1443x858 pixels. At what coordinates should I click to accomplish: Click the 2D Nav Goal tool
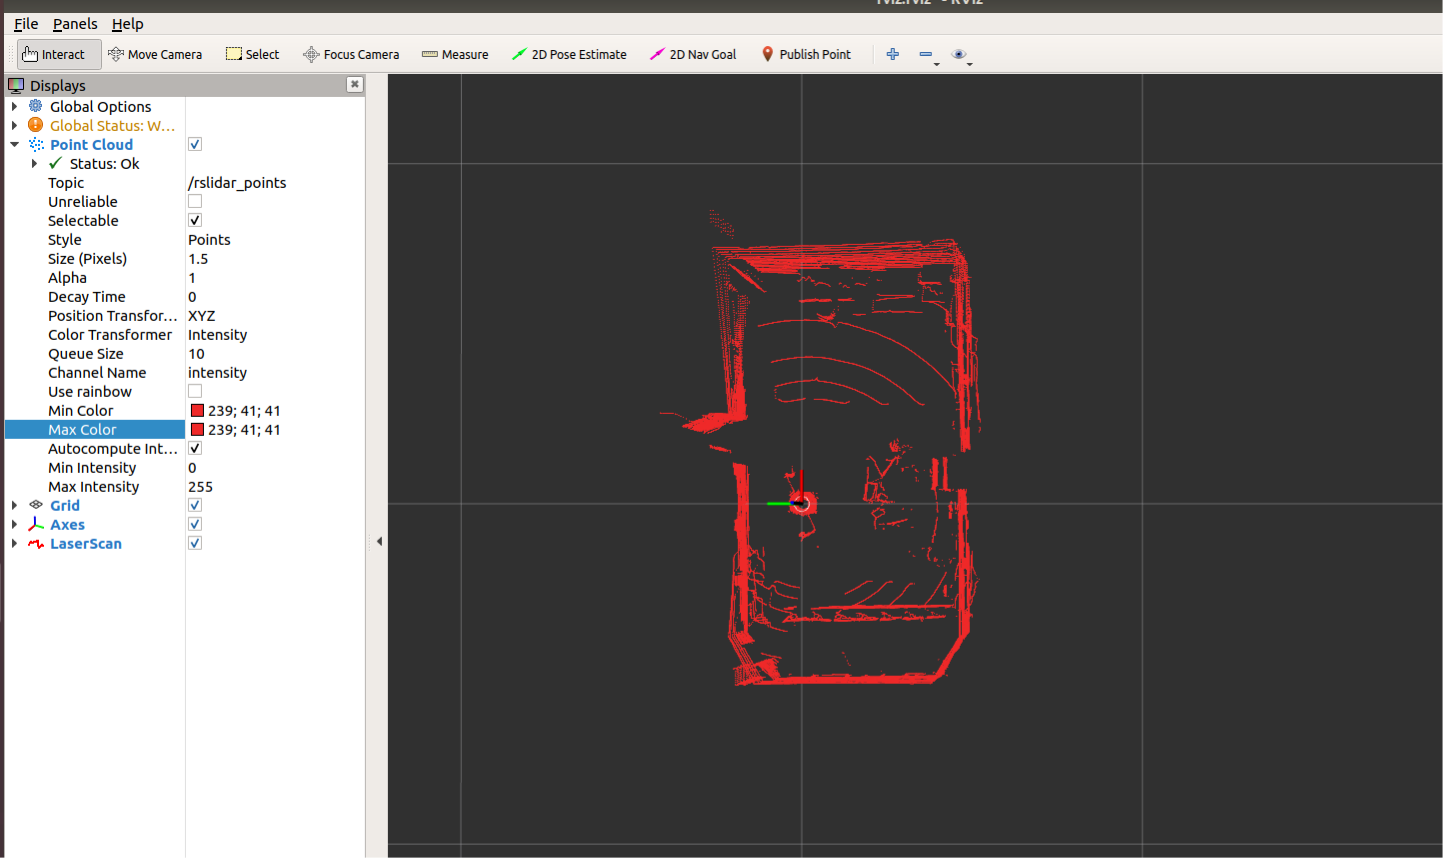click(x=692, y=54)
